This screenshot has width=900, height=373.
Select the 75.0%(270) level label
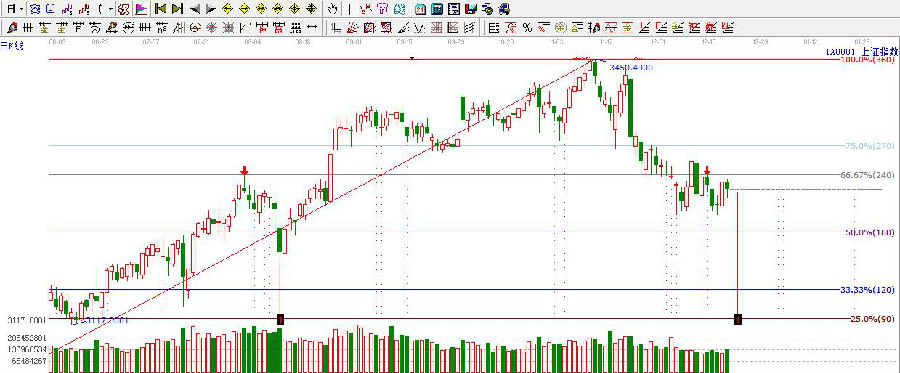[870, 146]
